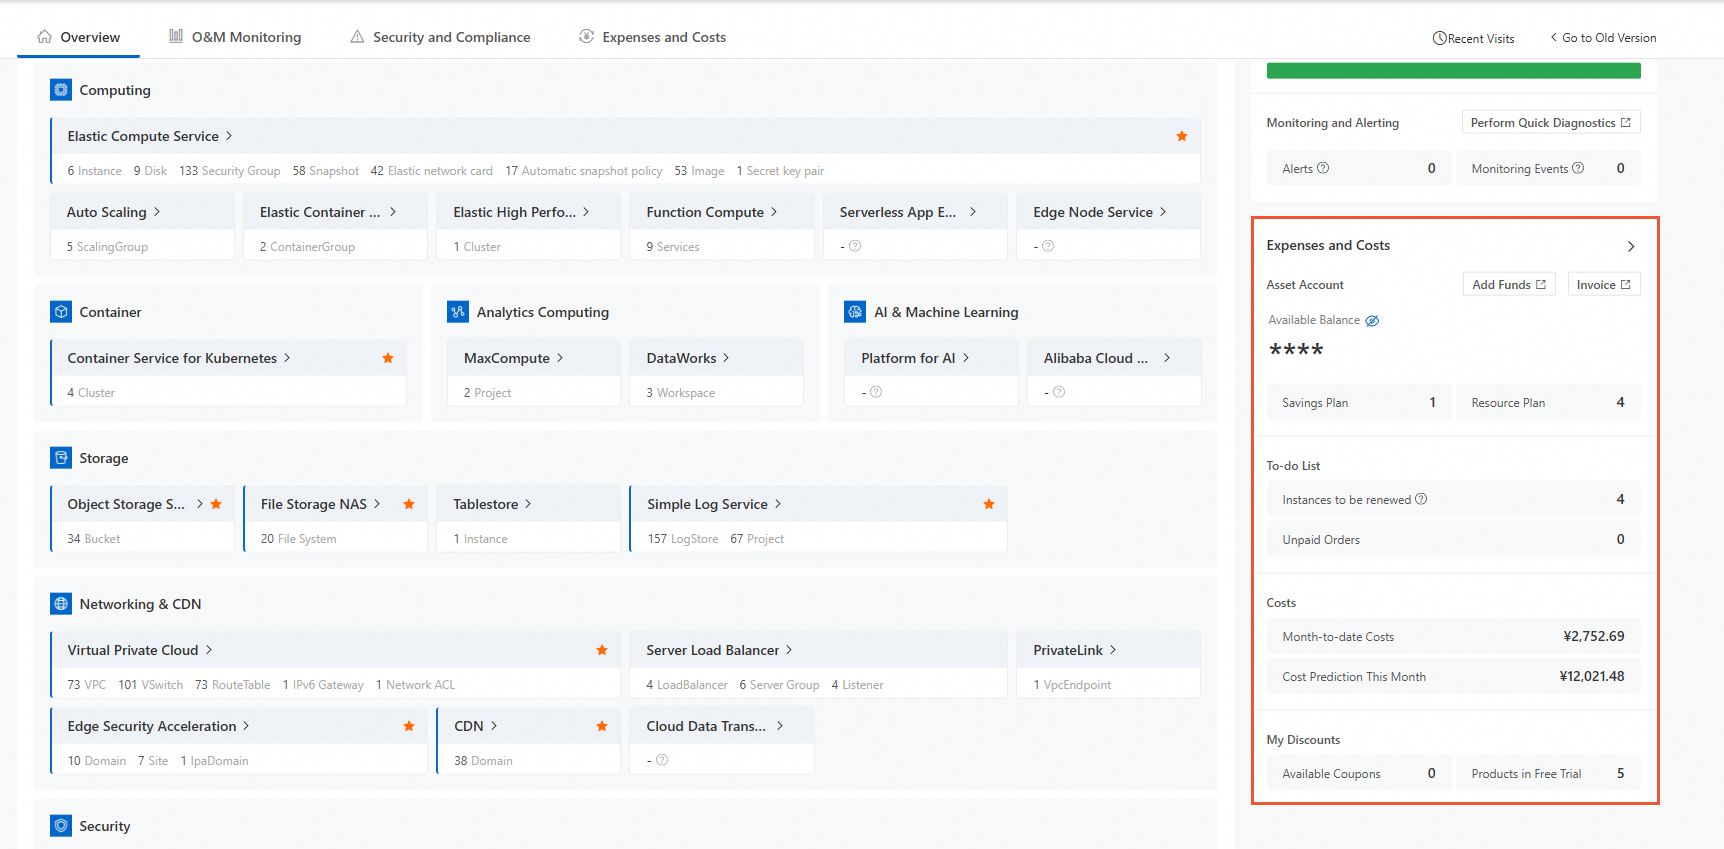1724x849 pixels.
Task: Click the help icon beside Monitoring Events
Action: click(x=1578, y=168)
